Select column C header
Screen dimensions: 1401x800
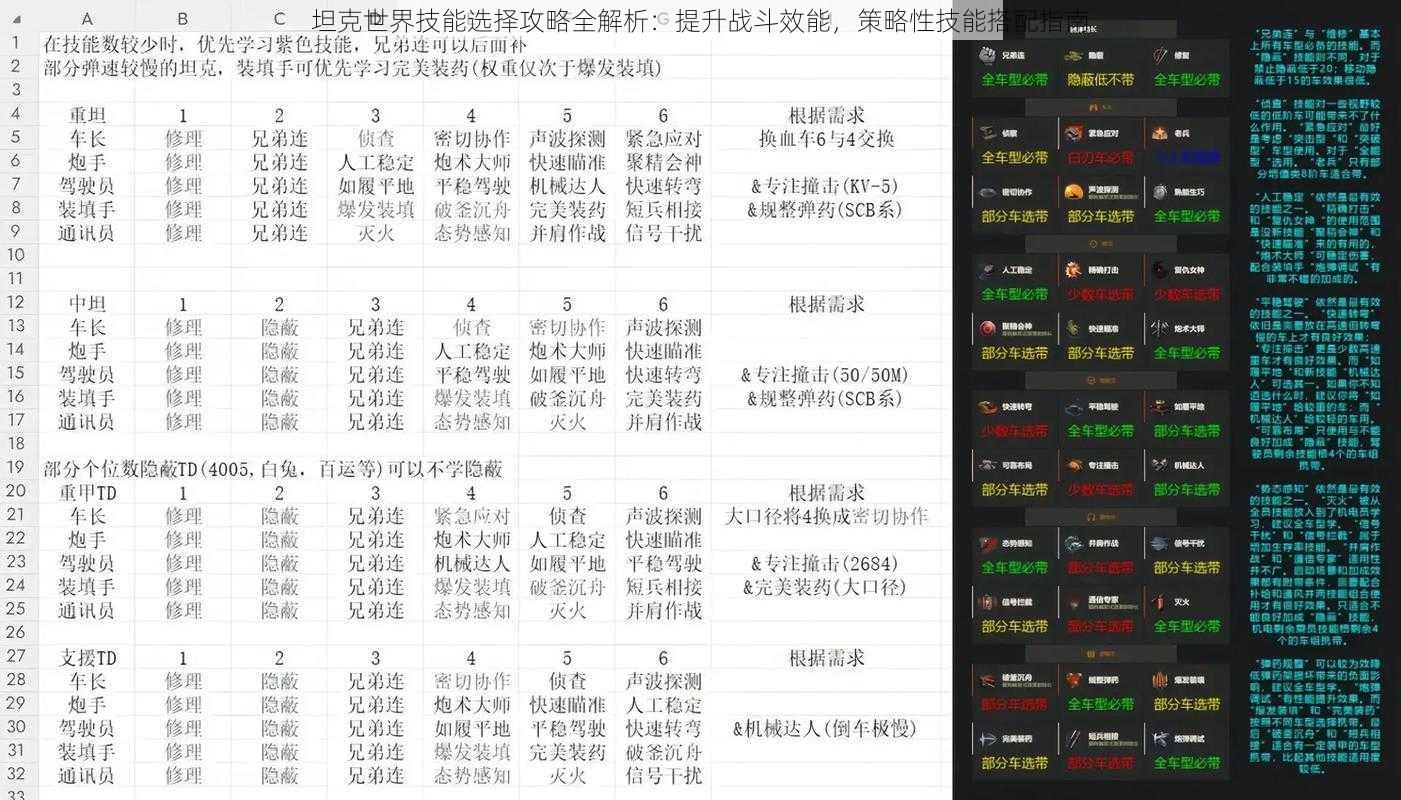[279, 19]
